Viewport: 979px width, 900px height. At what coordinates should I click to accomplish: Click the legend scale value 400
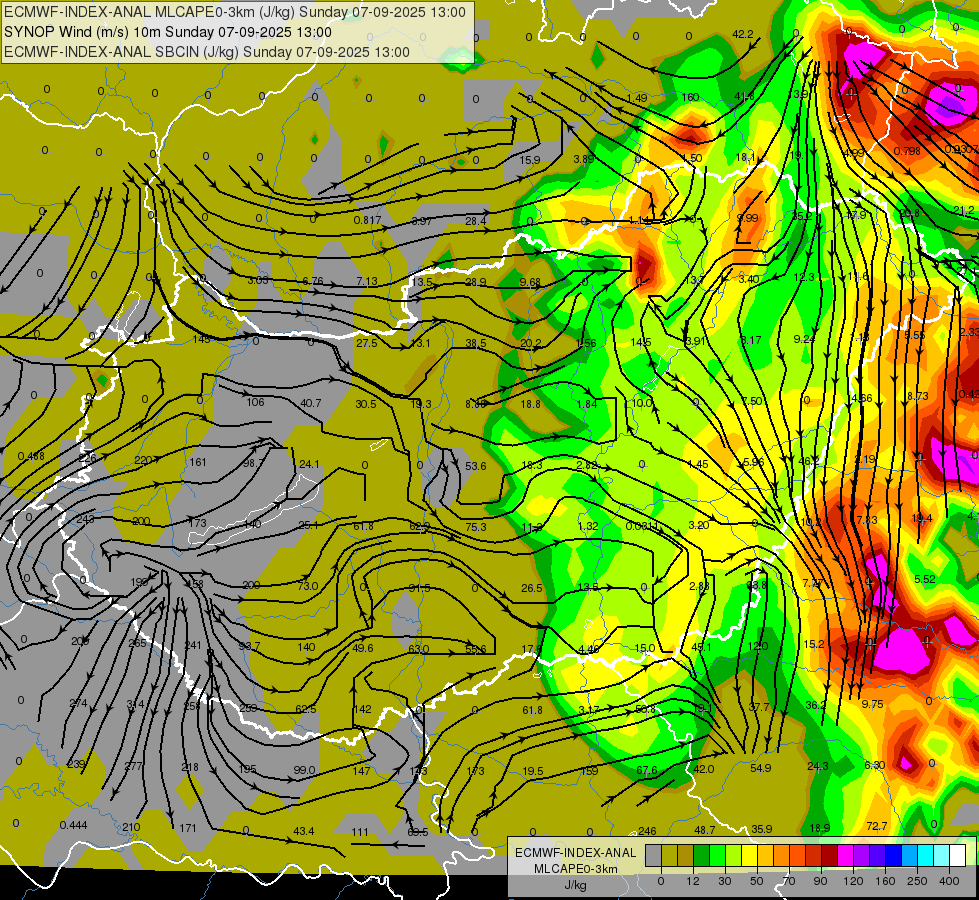click(x=949, y=881)
